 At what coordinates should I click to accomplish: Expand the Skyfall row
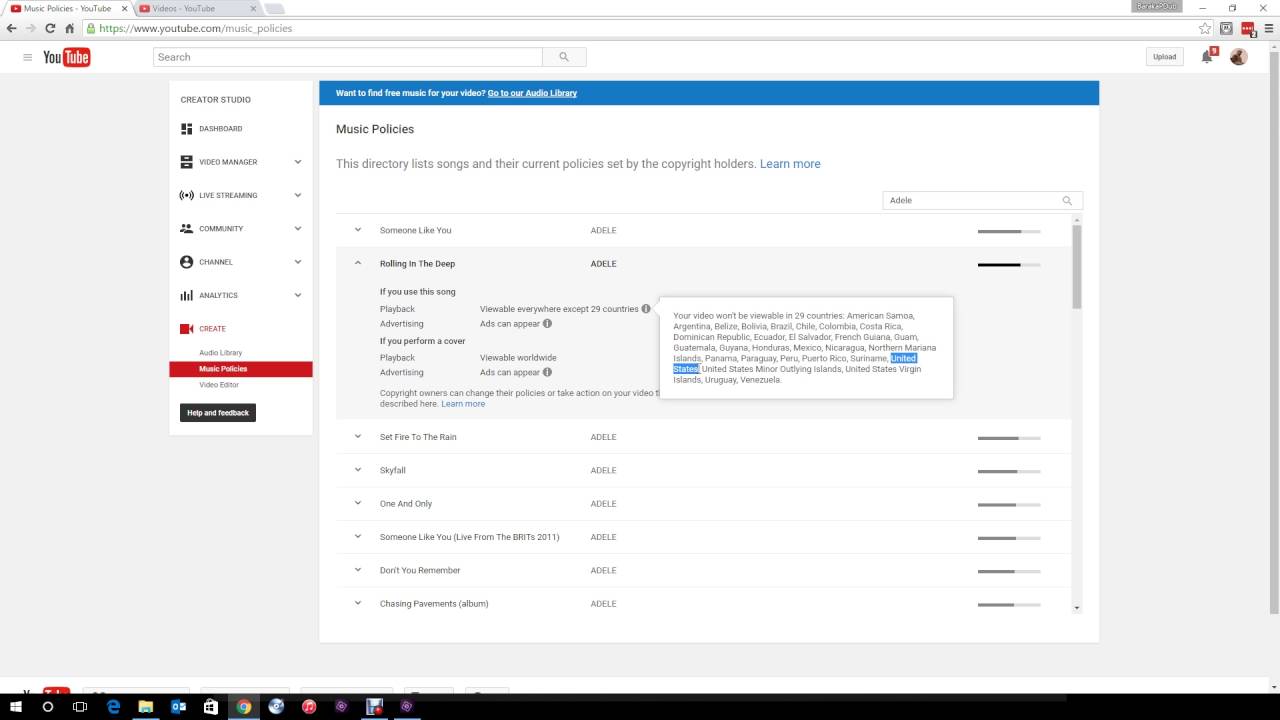[x=358, y=470]
